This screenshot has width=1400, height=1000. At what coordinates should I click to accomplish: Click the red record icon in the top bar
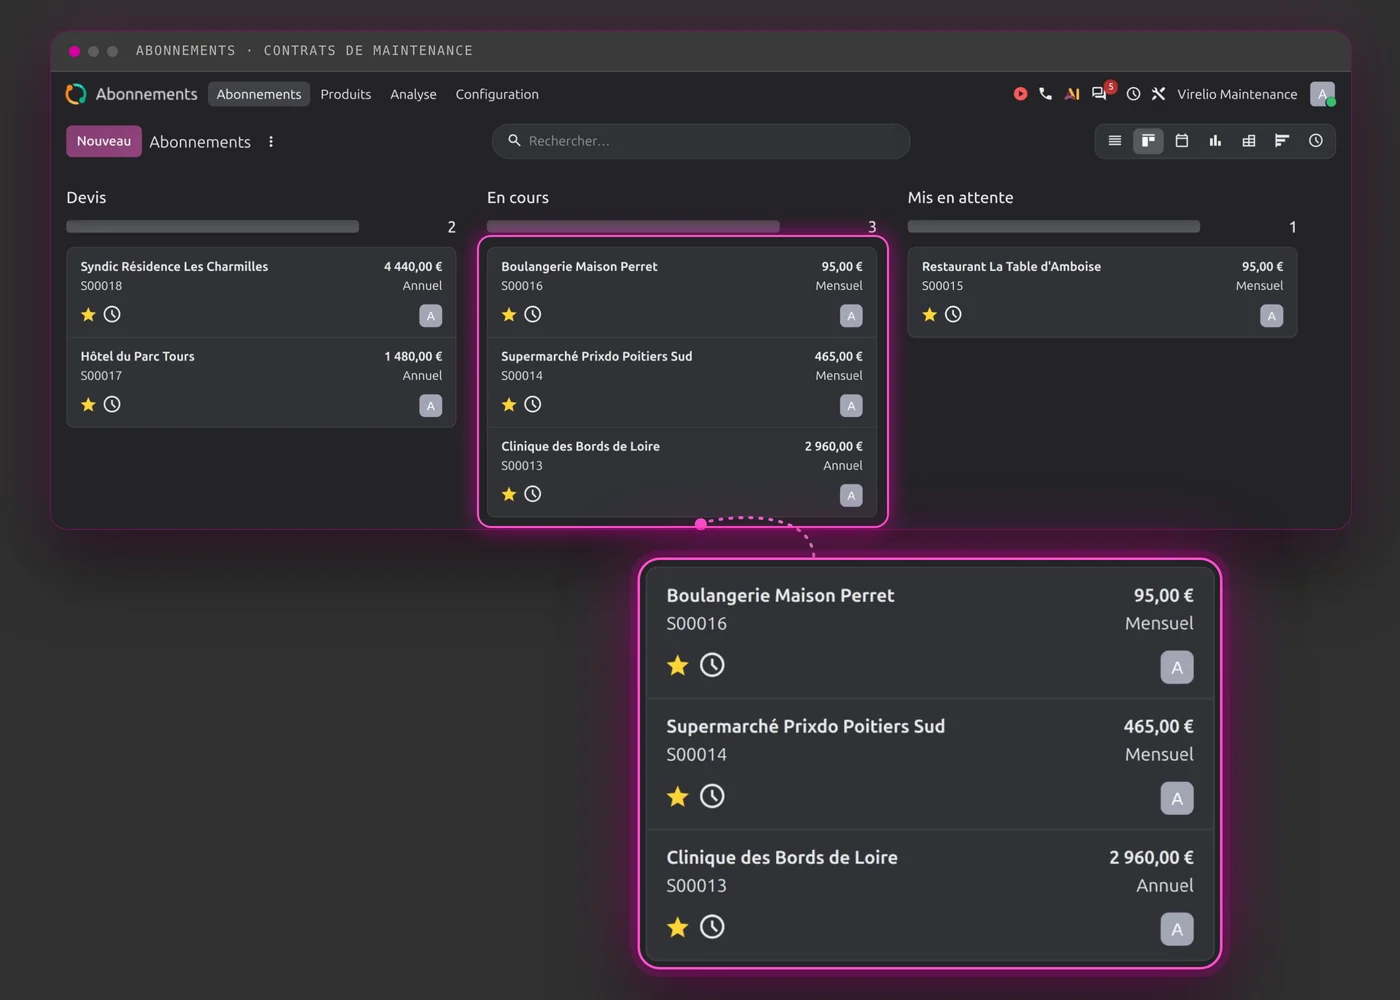click(1020, 94)
